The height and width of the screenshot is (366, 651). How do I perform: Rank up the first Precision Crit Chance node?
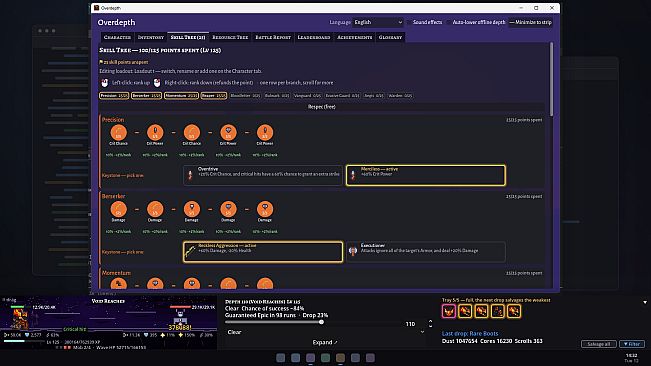point(118,133)
